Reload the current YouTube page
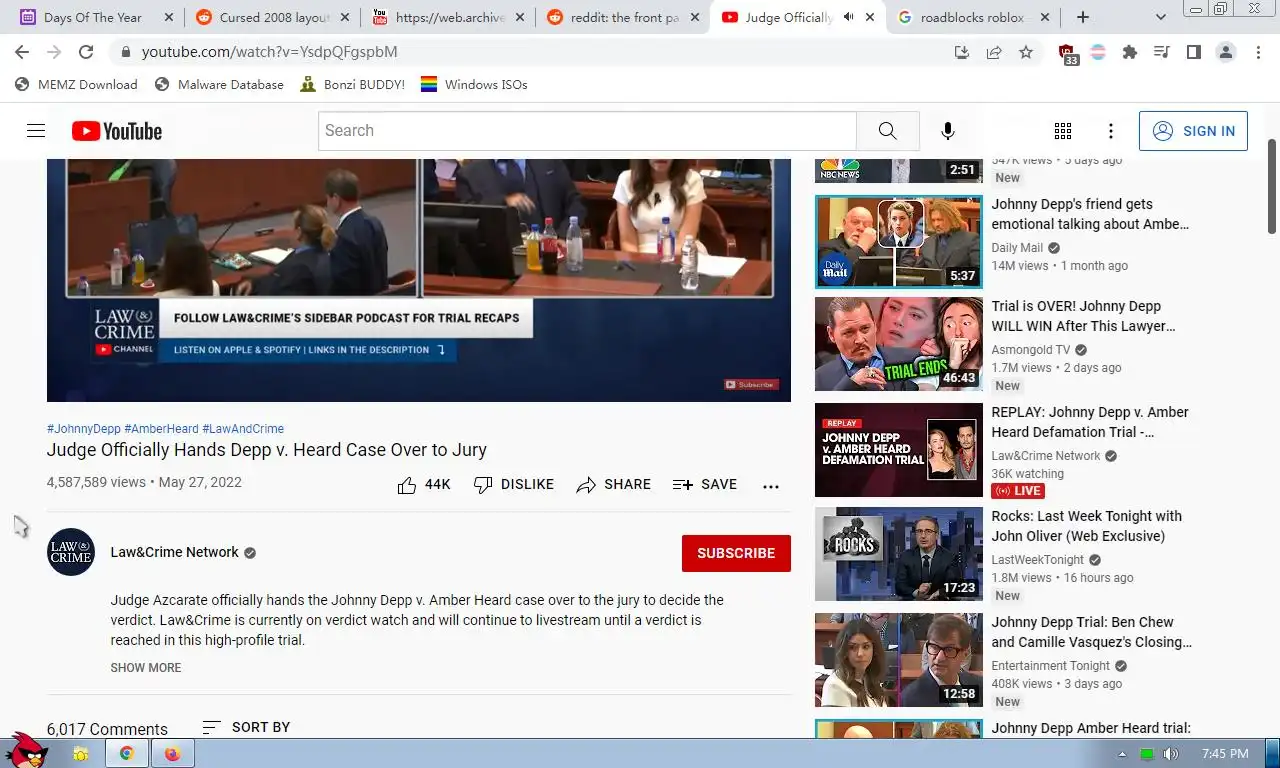Image resolution: width=1280 pixels, height=768 pixels. click(x=86, y=52)
